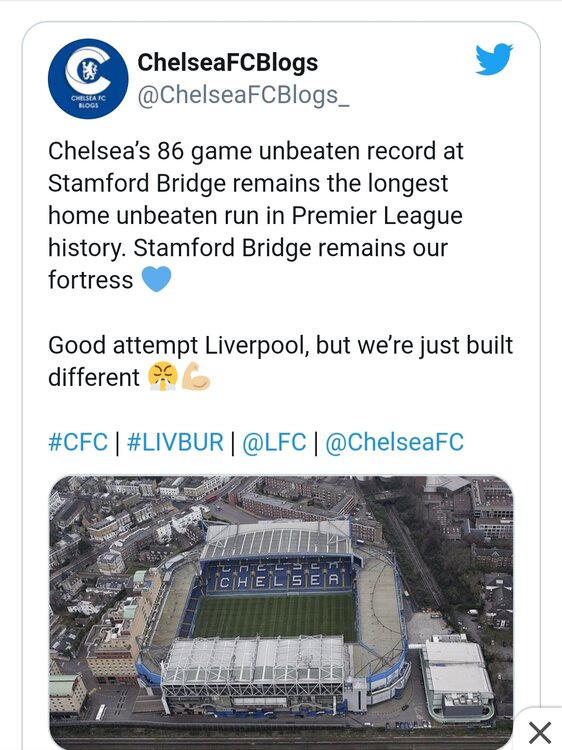This screenshot has height=750, width=562.
Task: Click the green pitch in the stadium photo
Action: click(275, 616)
